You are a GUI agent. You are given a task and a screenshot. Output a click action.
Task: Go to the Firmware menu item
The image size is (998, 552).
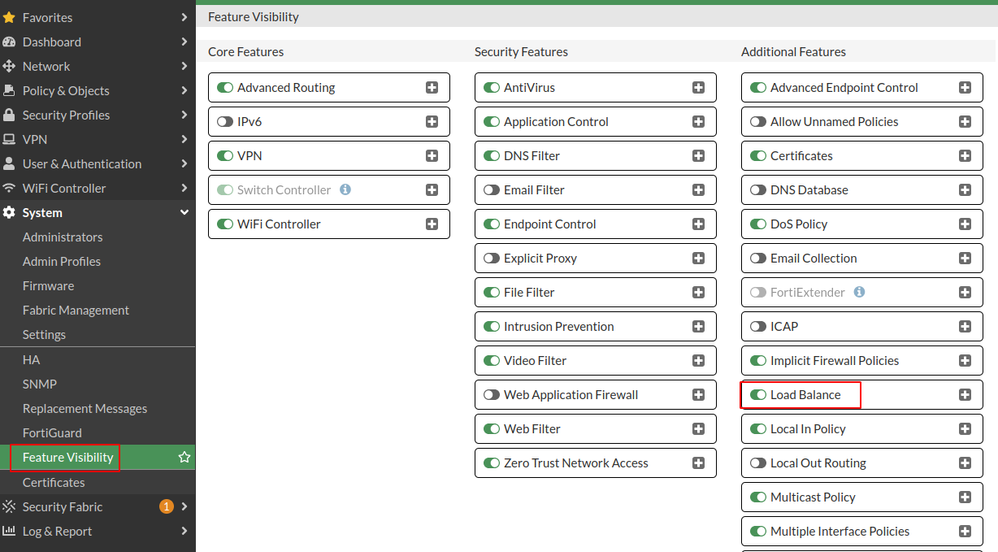click(48, 286)
